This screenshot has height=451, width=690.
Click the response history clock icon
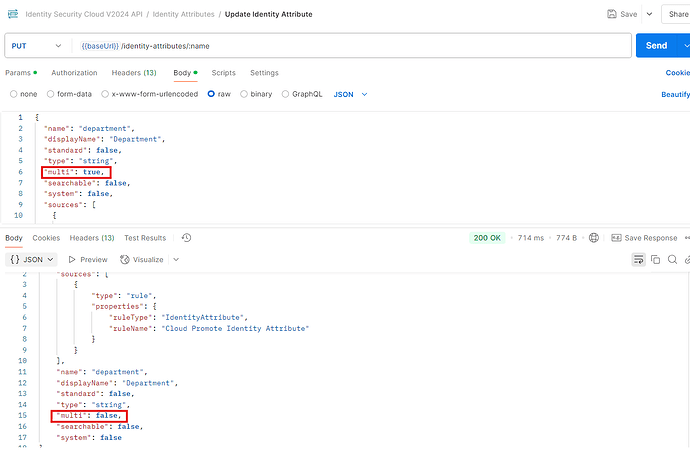coord(186,238)
